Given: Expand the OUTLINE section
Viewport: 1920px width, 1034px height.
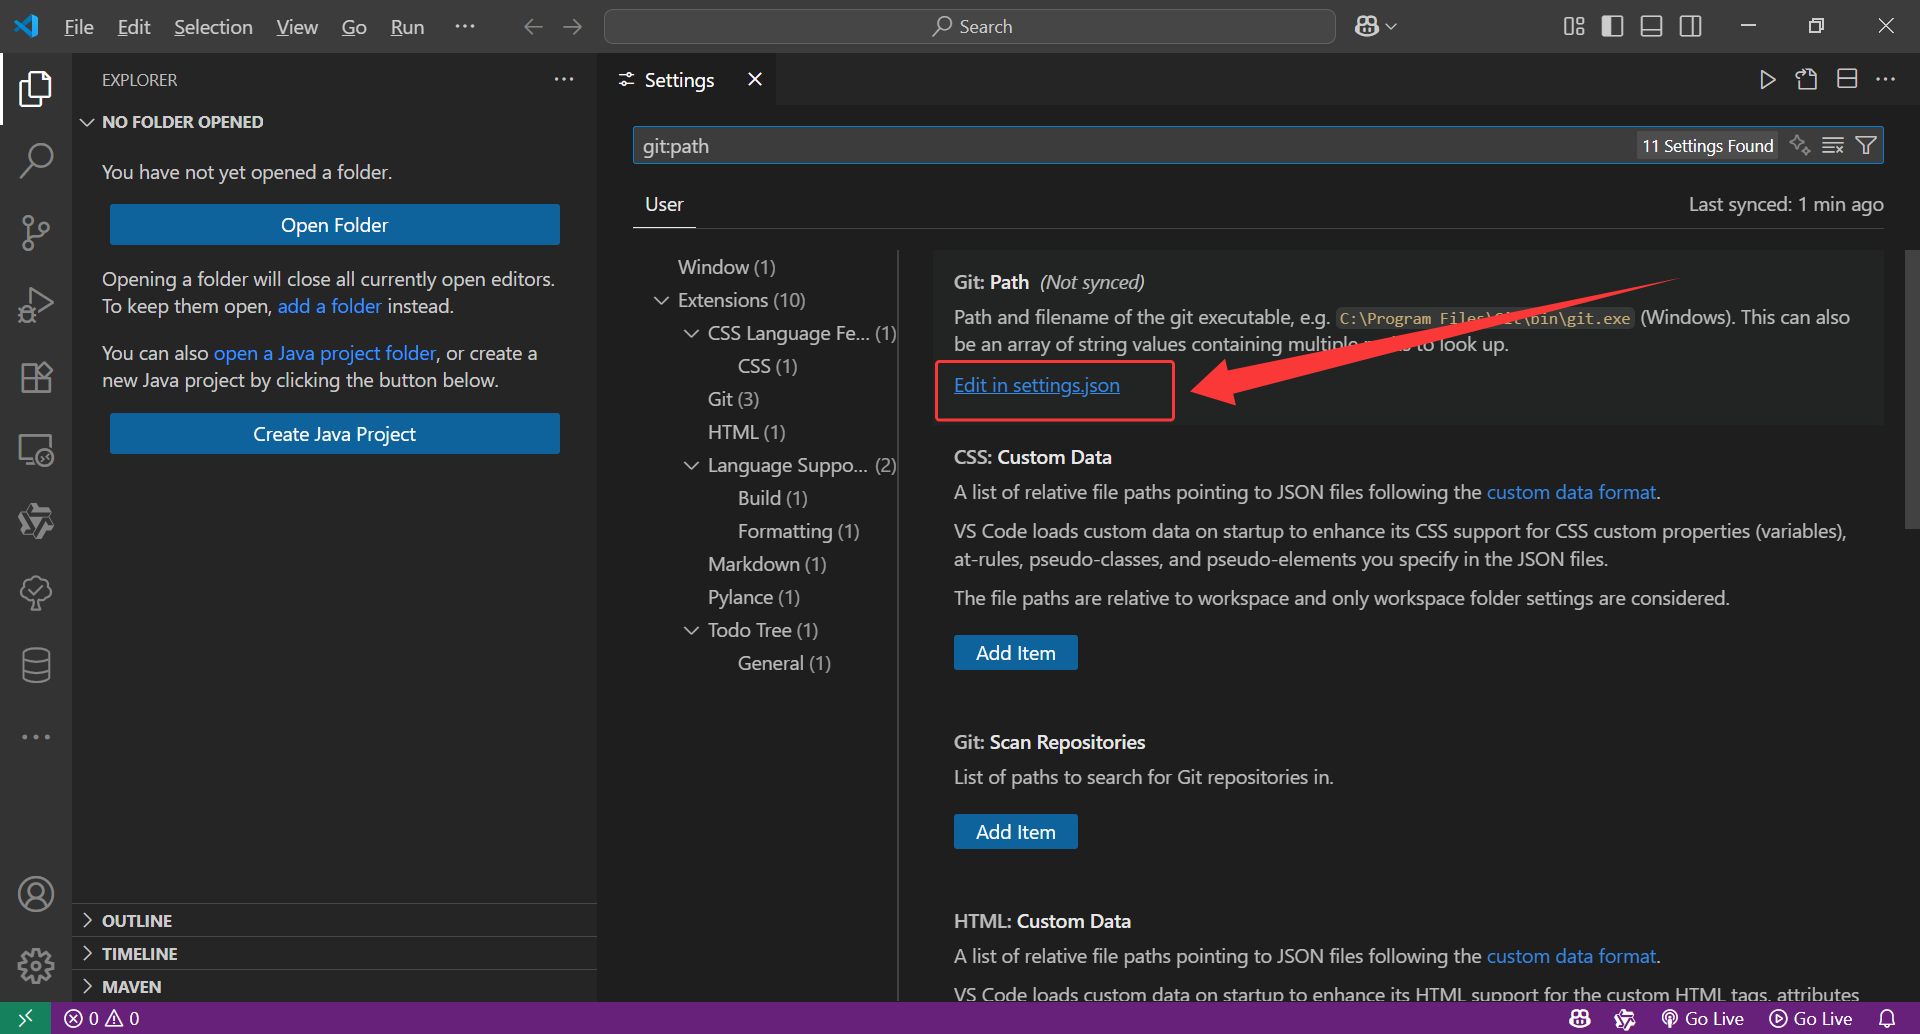Looking at the screenshot, I should 87,920.
